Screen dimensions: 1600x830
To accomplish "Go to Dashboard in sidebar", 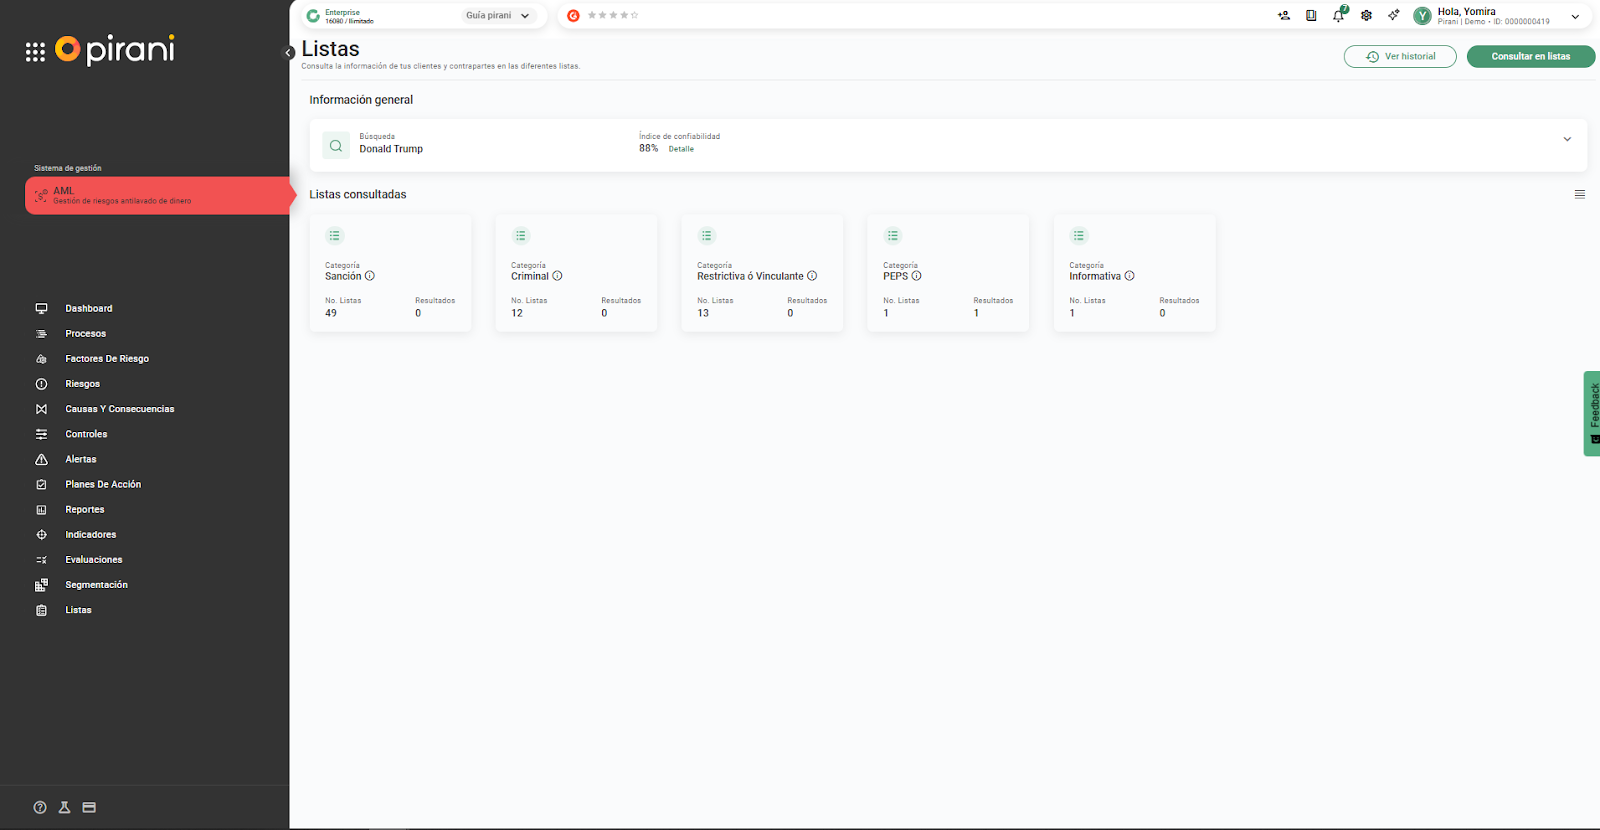I will [88, 309].
